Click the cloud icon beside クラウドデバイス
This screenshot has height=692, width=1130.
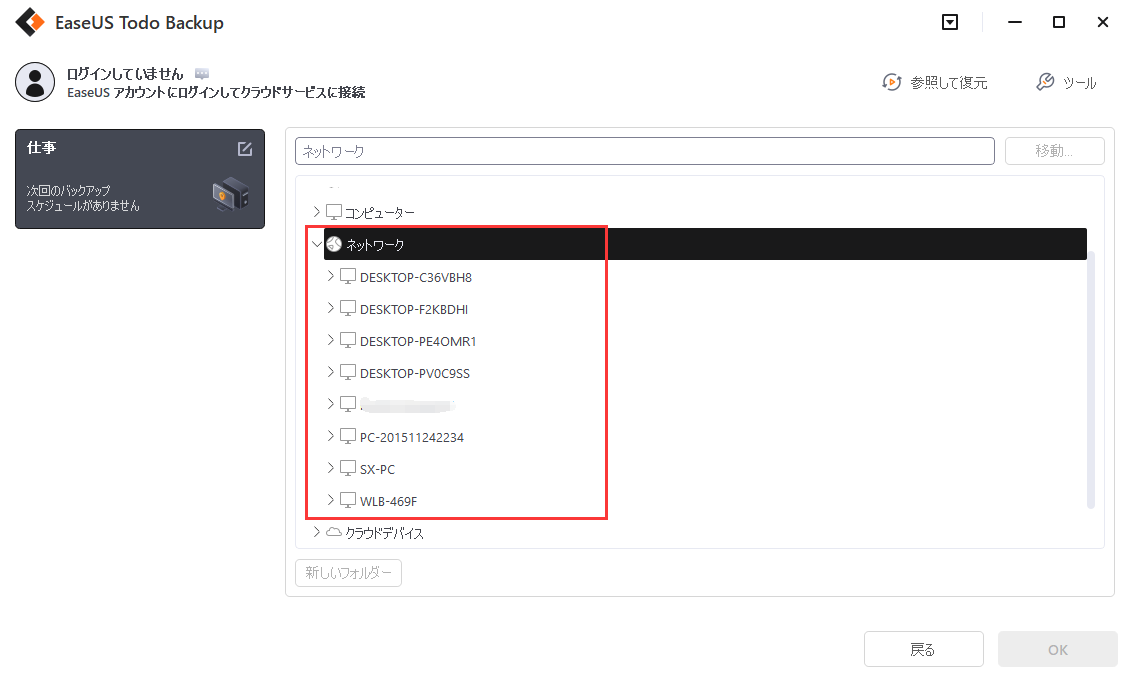pos(333,532)
